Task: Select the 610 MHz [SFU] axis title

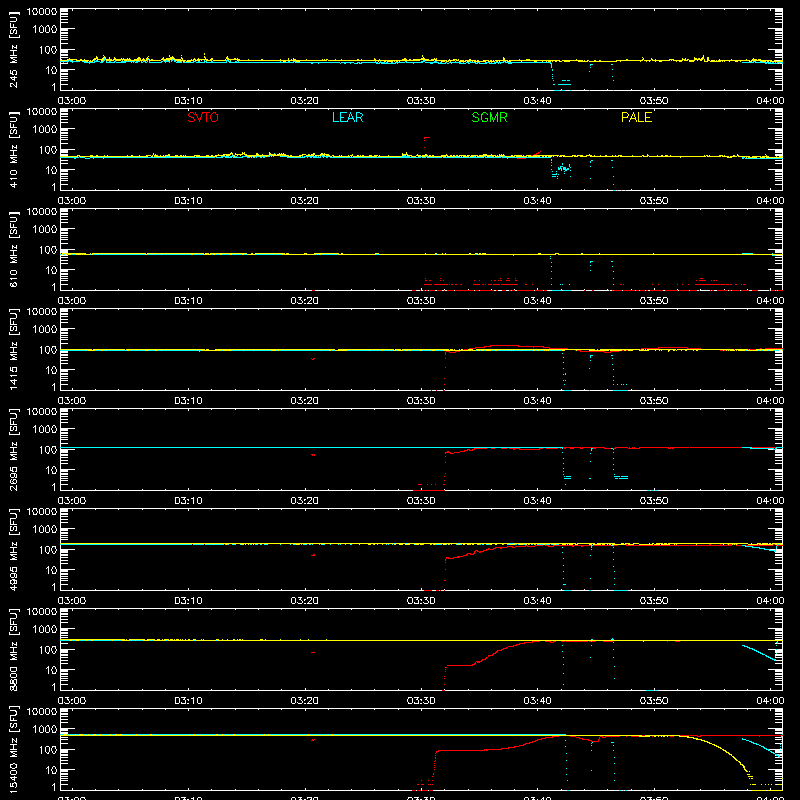Action: pos(14,249)
